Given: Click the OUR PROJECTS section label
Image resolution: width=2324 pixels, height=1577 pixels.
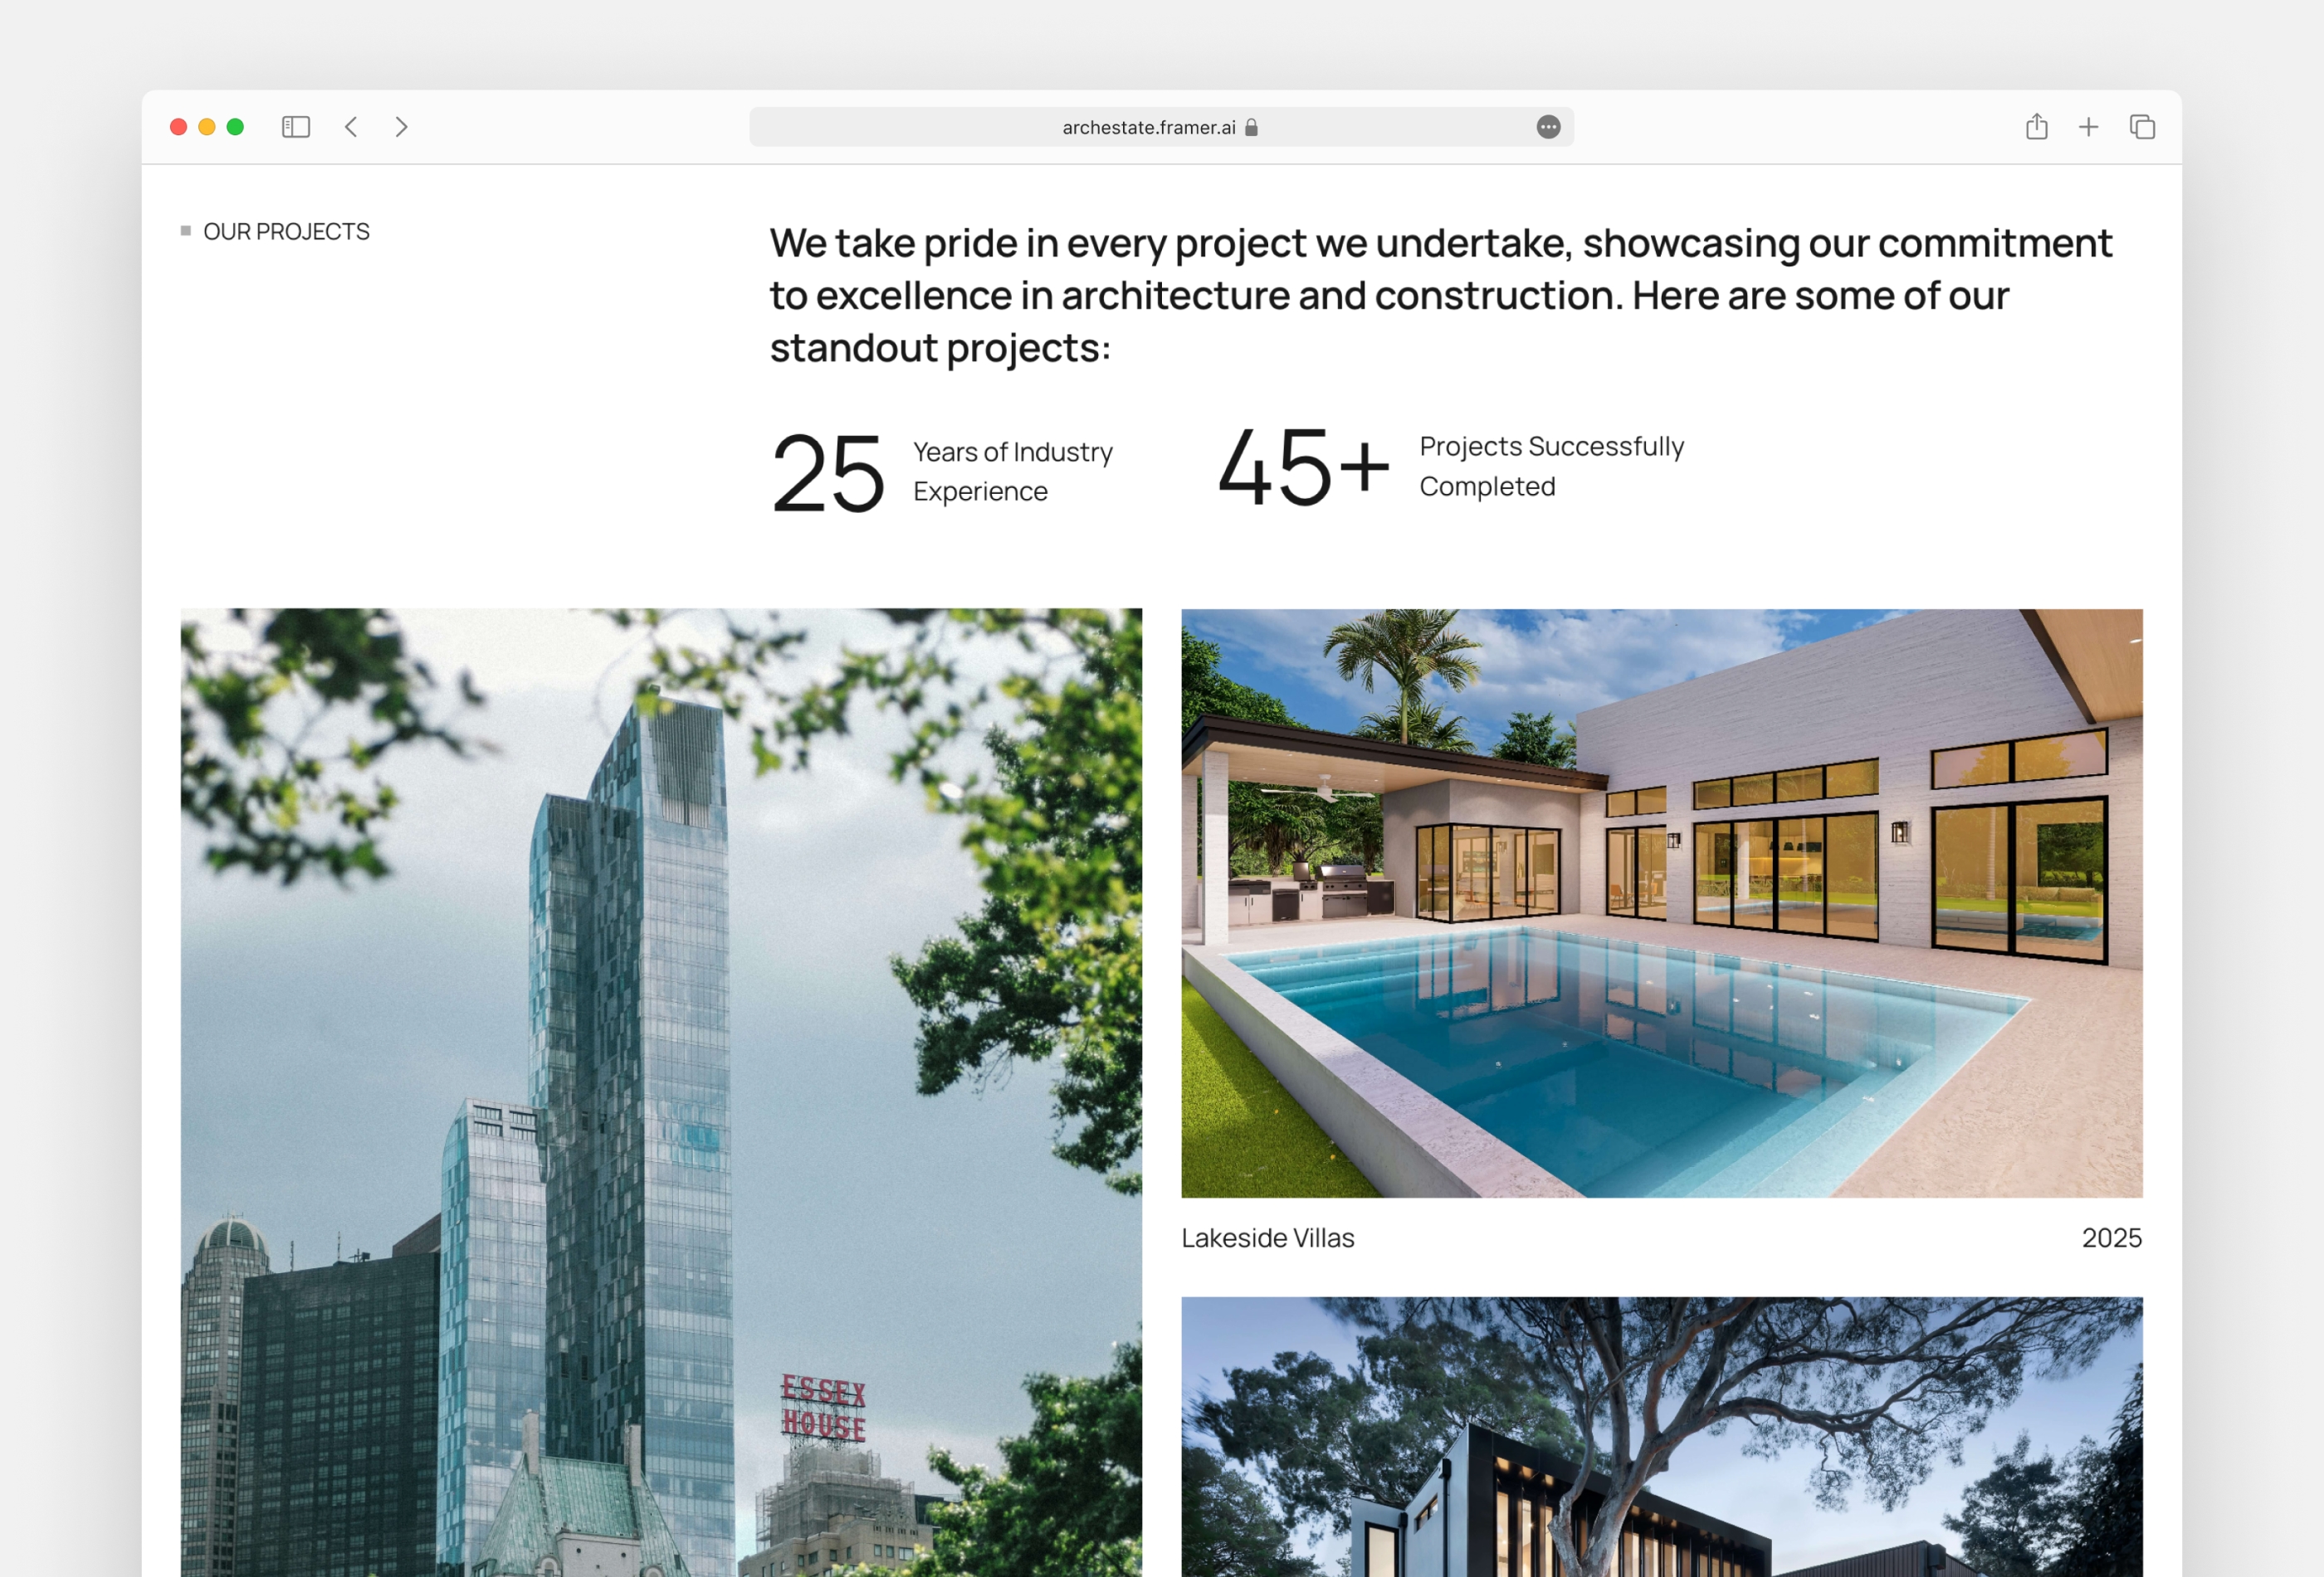Looking at the screenshot, I should pos(285,231).
